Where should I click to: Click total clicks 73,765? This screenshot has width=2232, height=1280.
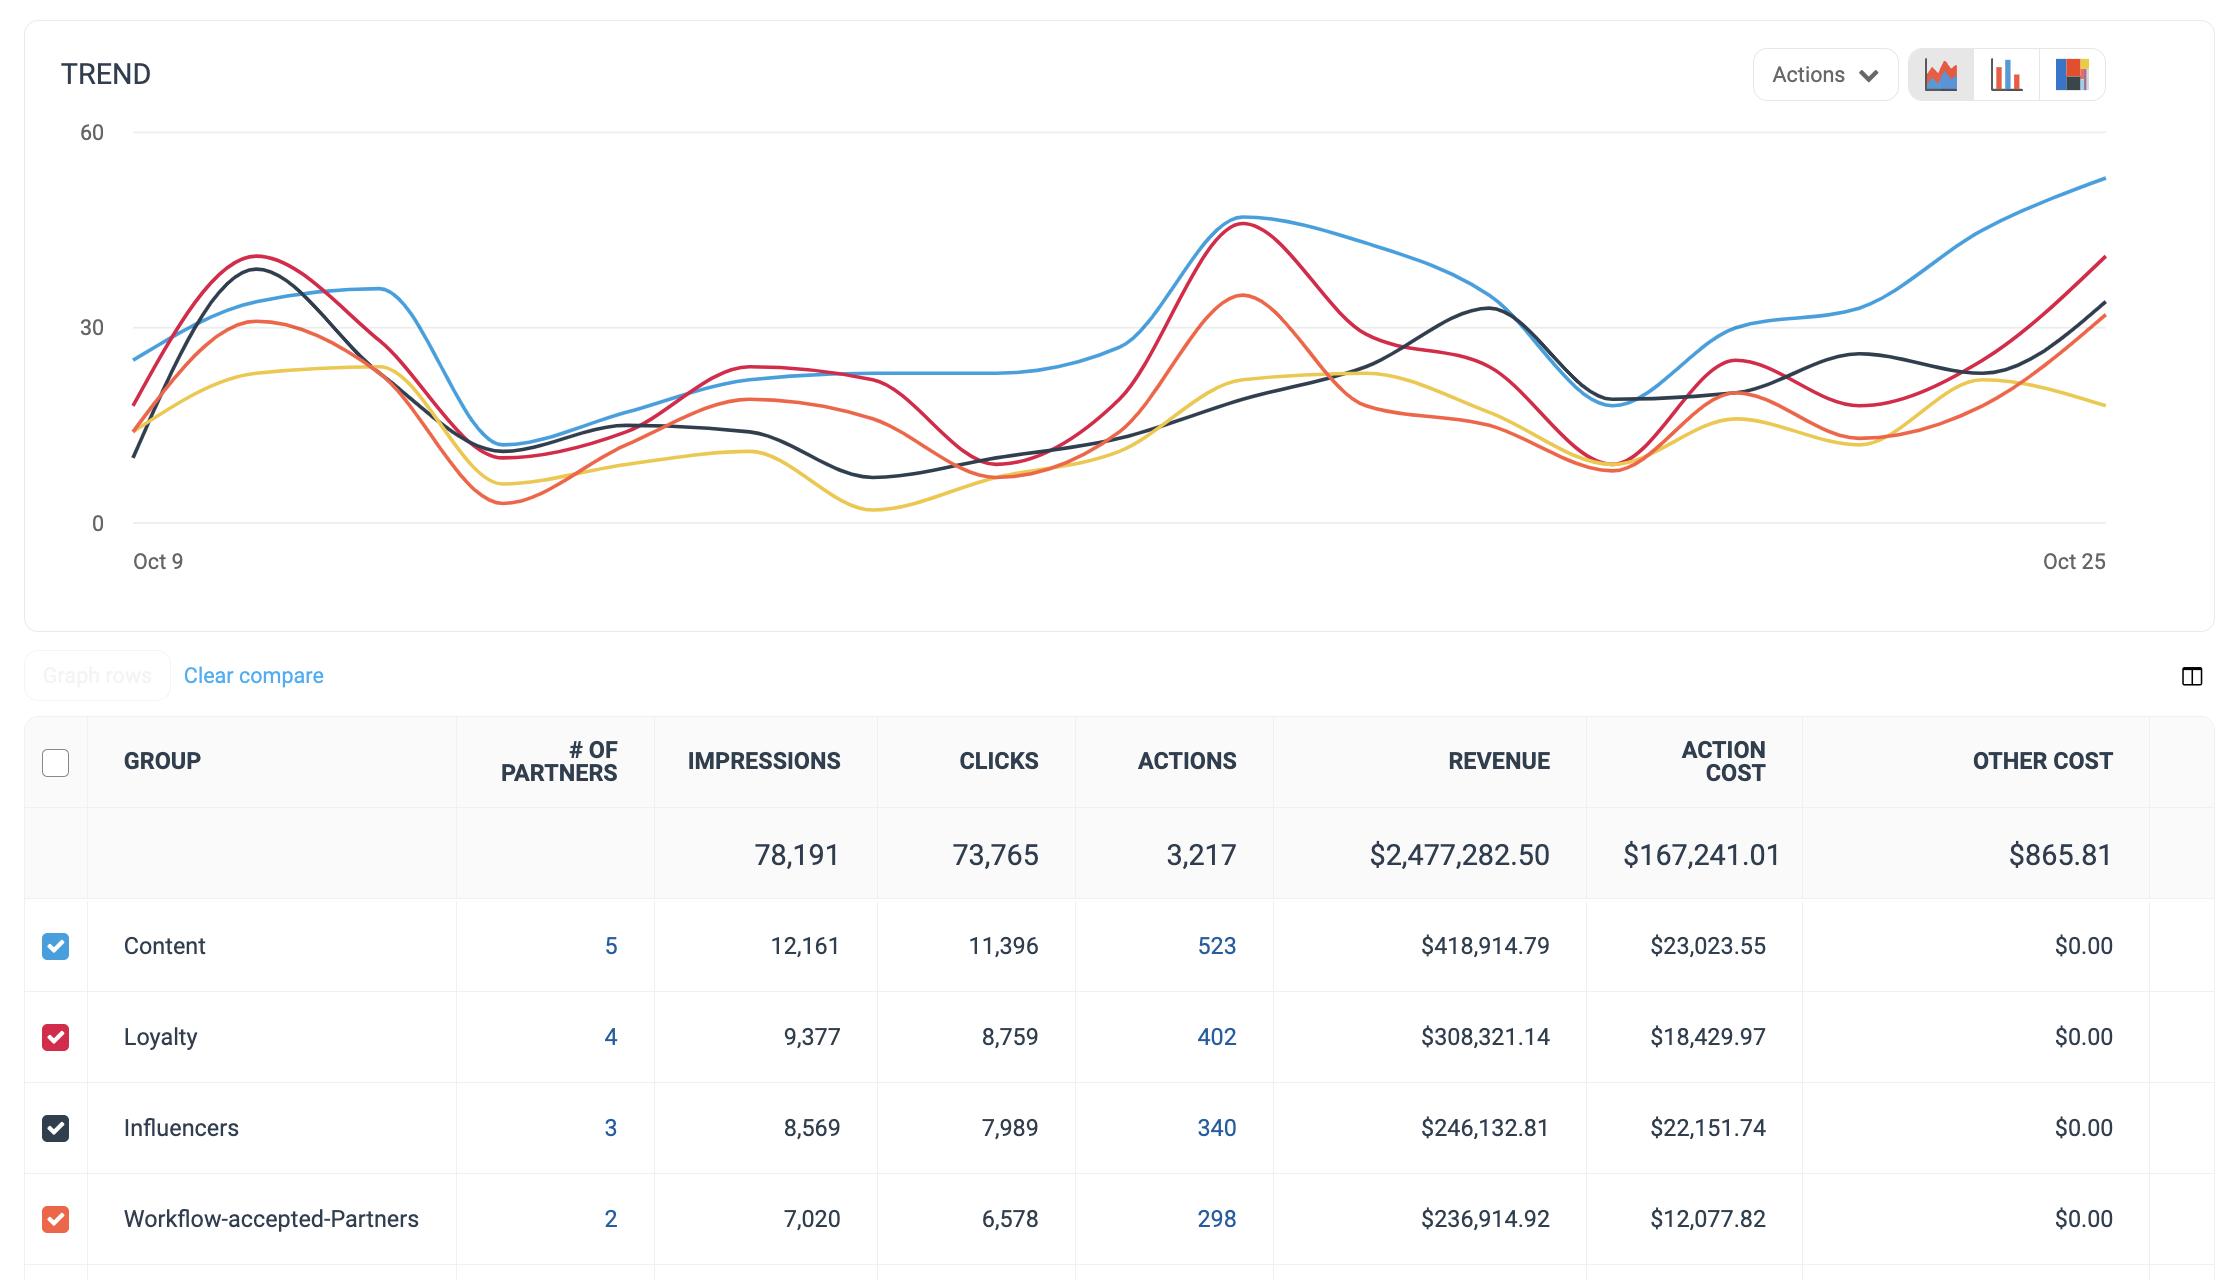coord(995,855)
